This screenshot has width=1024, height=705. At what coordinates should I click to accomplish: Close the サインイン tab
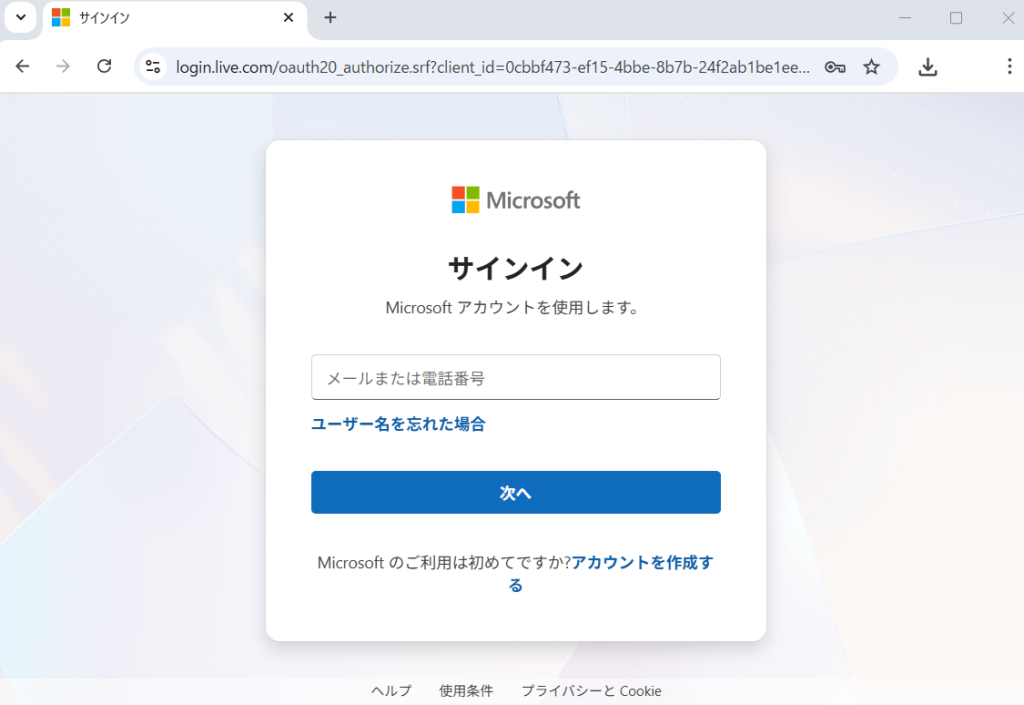pyautogui.click(x=288, y=18)
